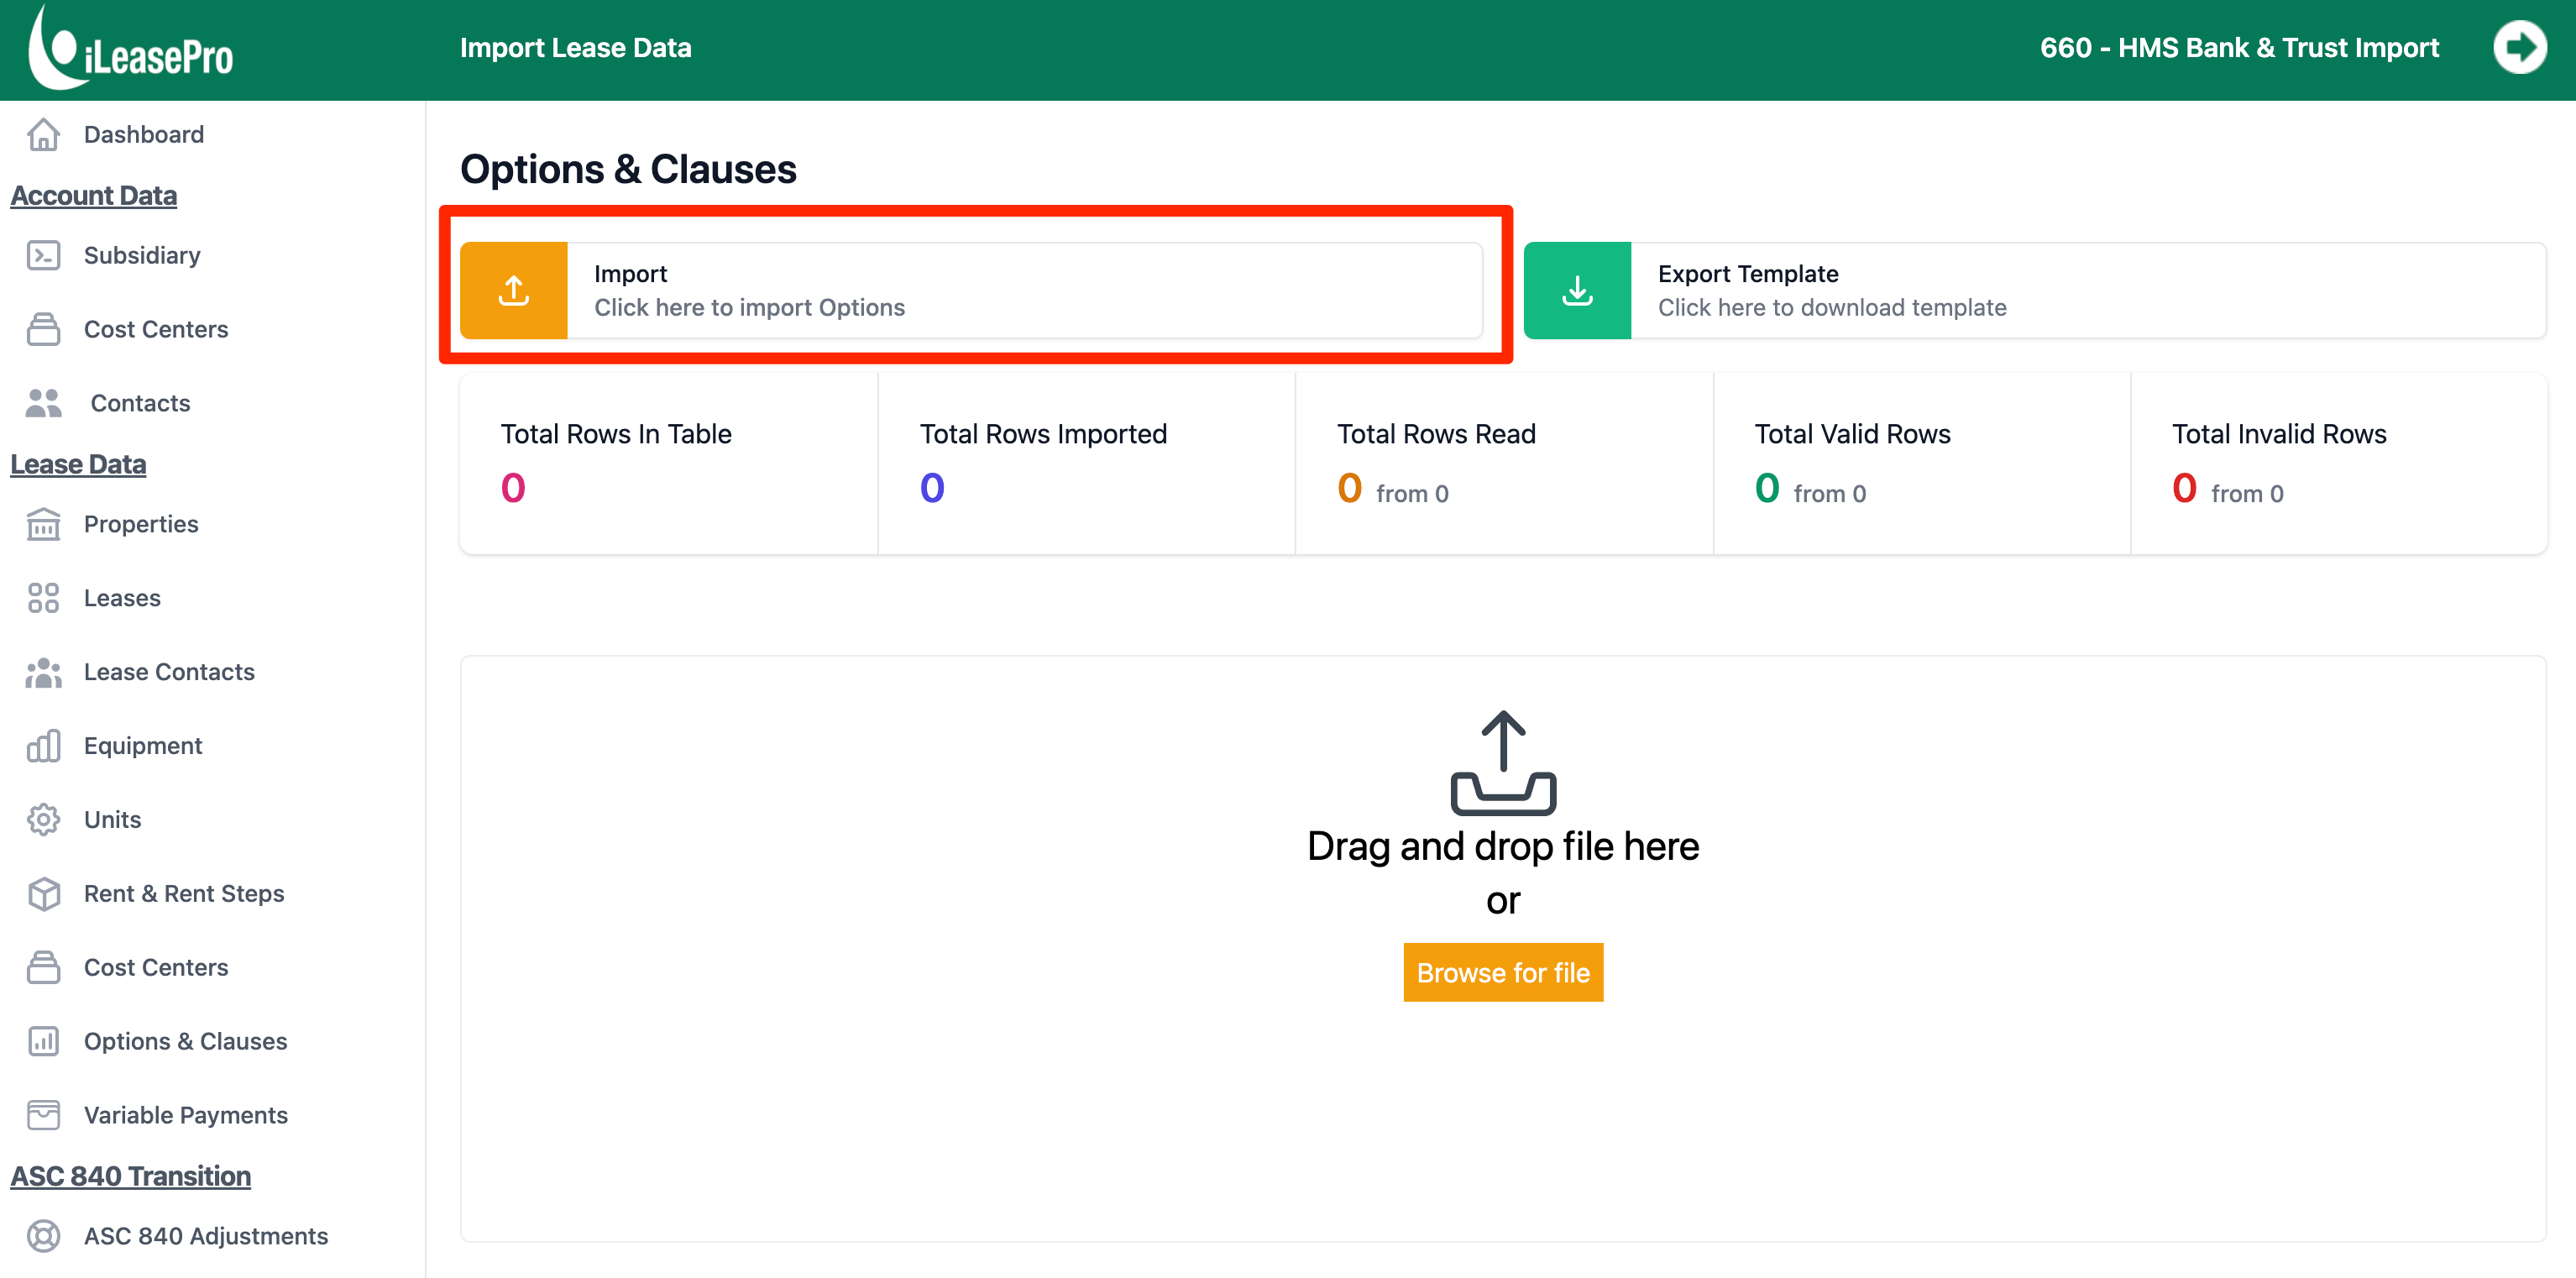Go to Options & Clauses sidebar item
This screenshot has width=2576, height=1278.
tap(185, 1041)
